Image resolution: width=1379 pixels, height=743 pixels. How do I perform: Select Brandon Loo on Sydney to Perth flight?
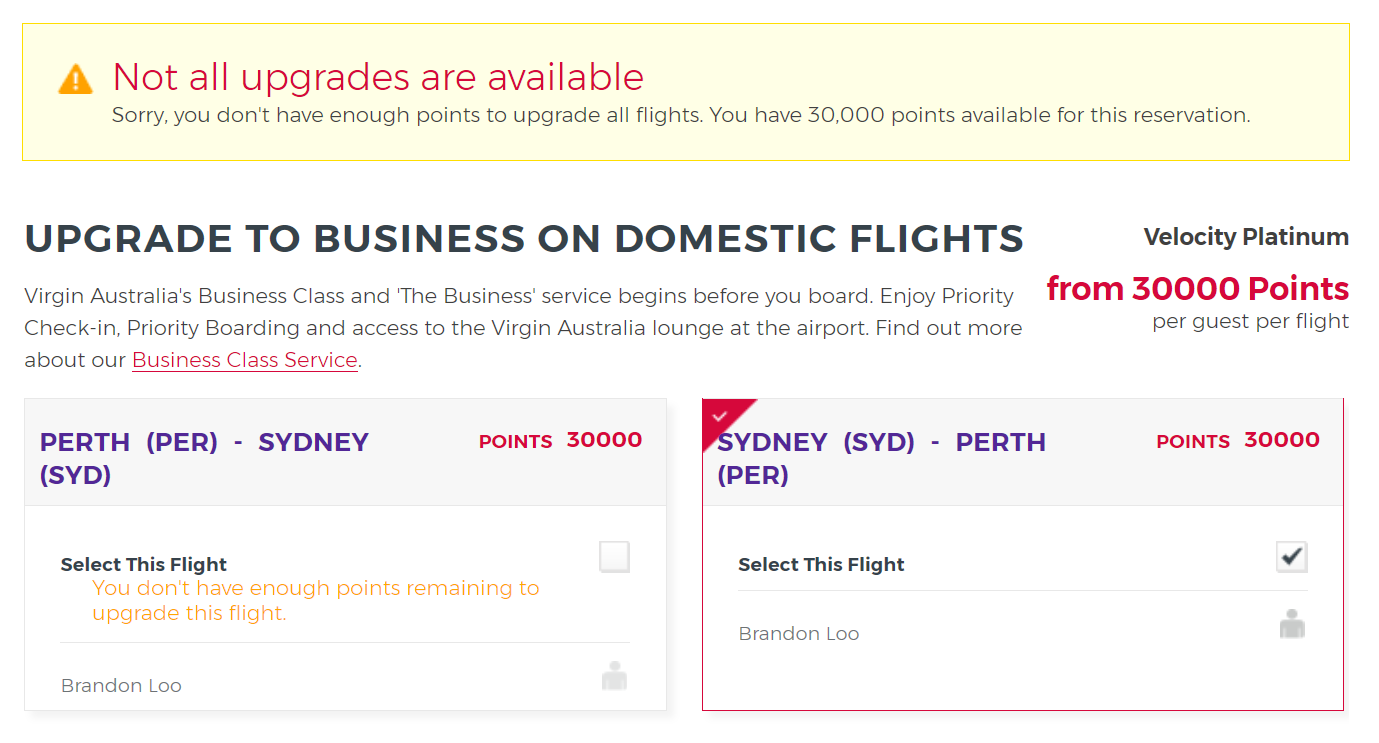tap(798, 634)
